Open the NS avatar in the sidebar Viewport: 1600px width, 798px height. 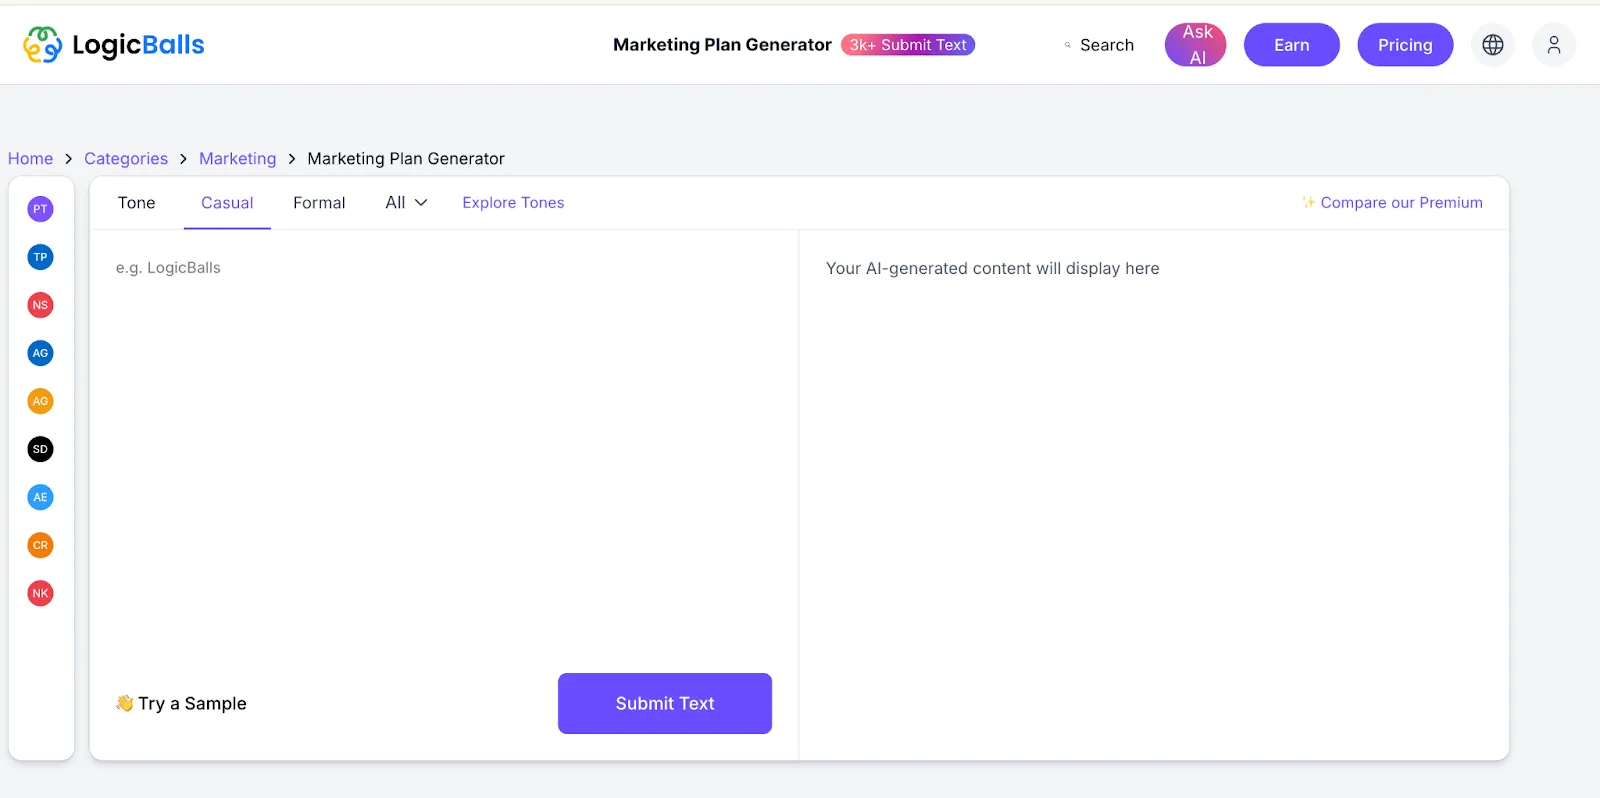click(40, 305)
